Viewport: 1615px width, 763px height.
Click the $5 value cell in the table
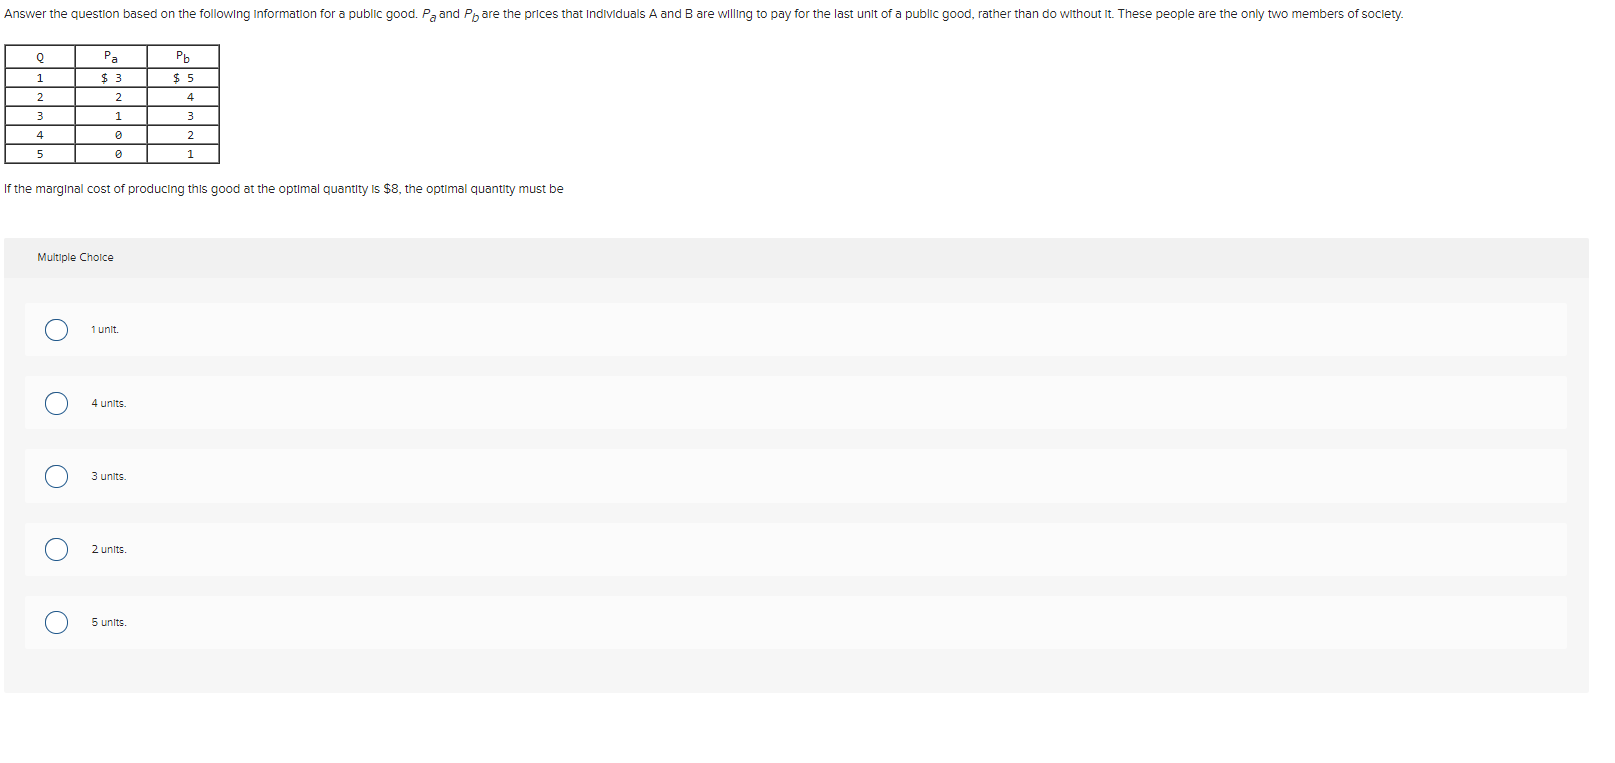click(183, 77)
